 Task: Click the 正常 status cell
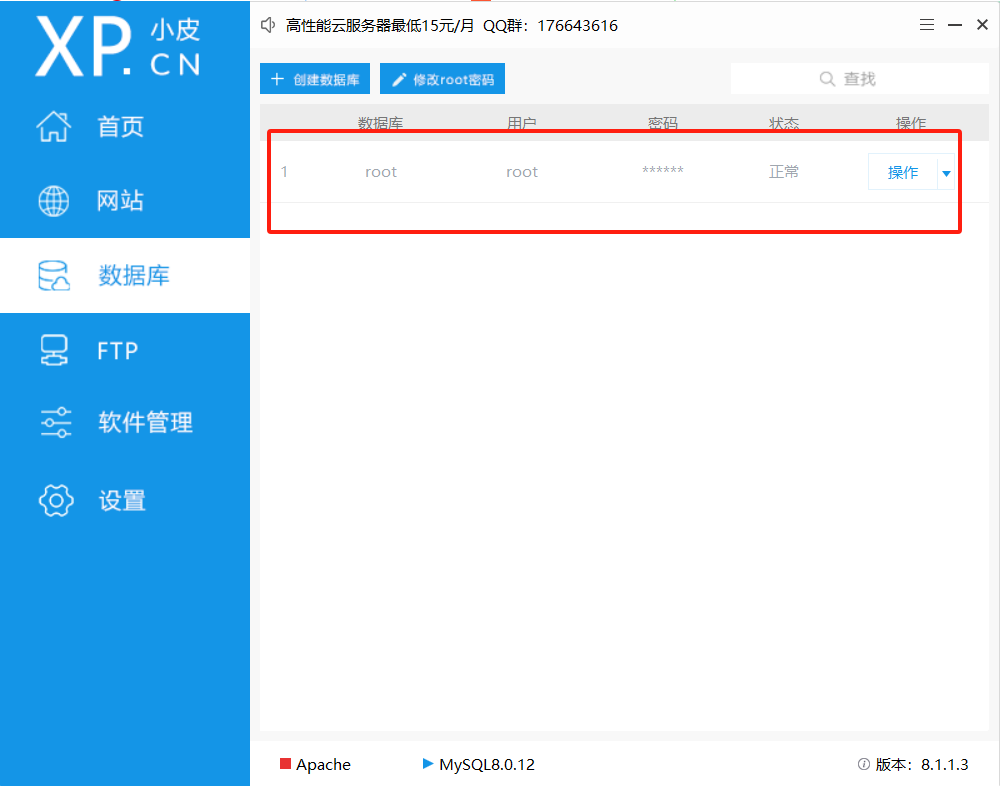click(784, 172)
